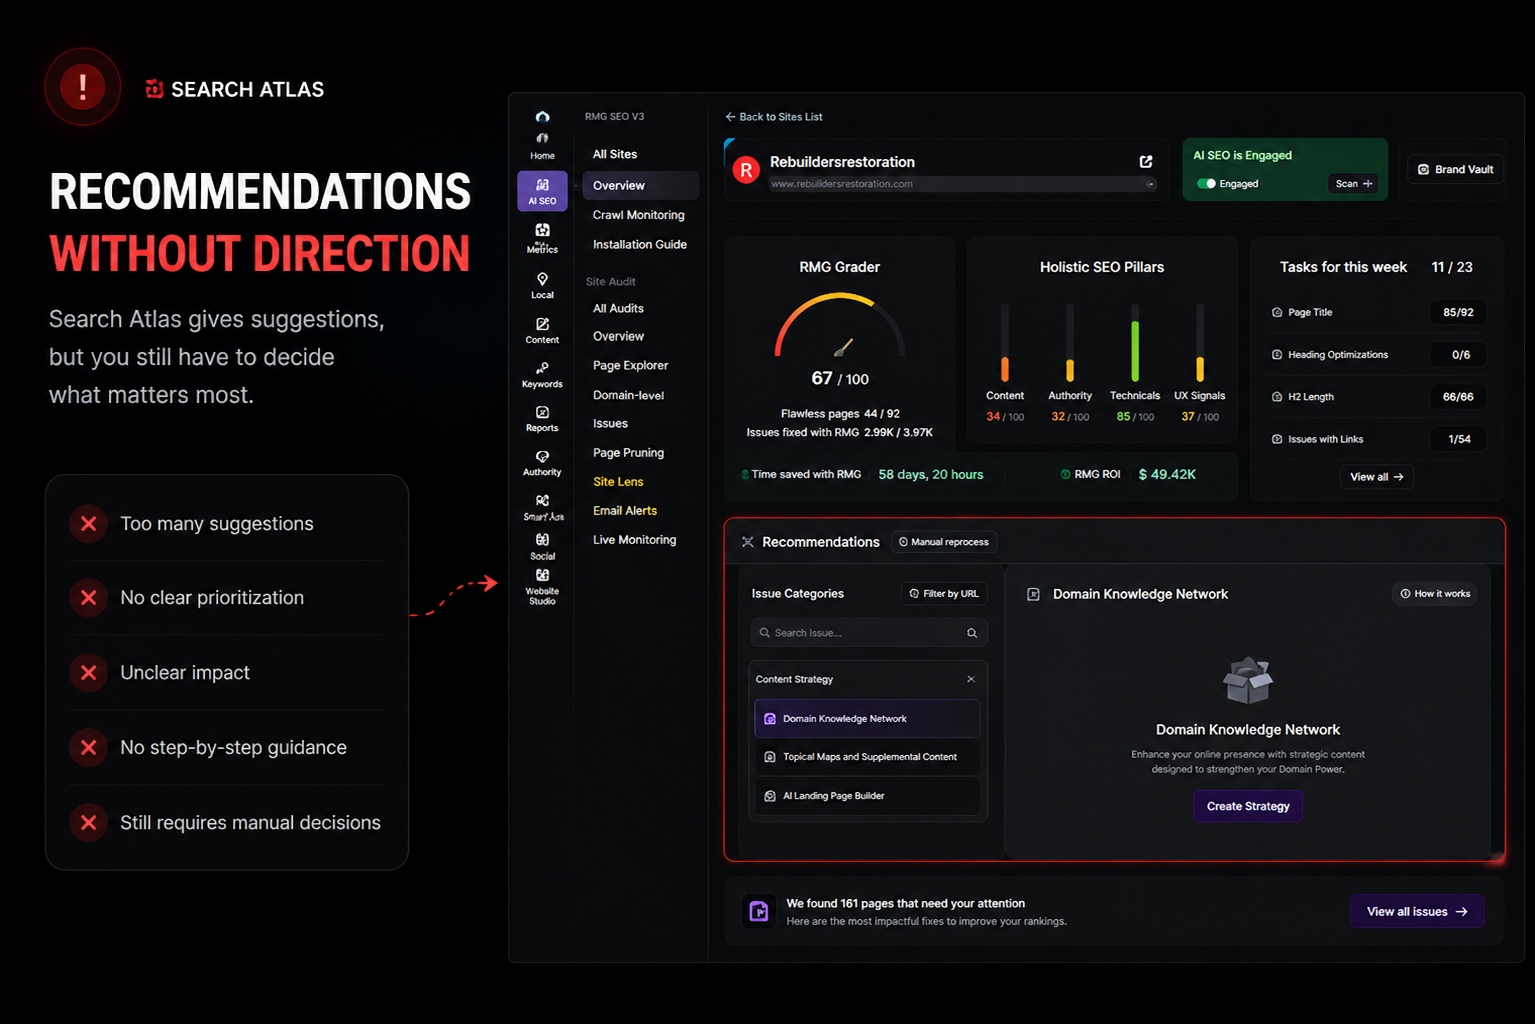Toggle the Engaged switch off
1535x1024 pixels.
pos(1207,184)
